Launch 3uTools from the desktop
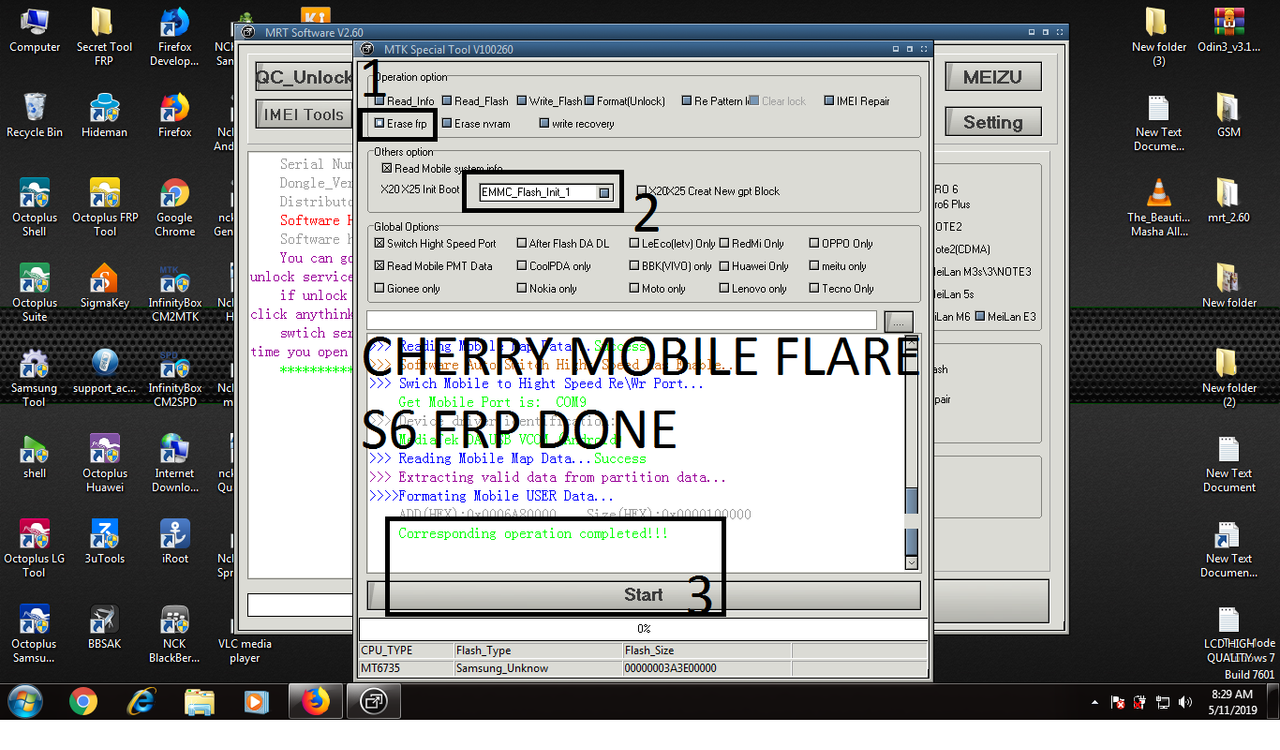 104,541
